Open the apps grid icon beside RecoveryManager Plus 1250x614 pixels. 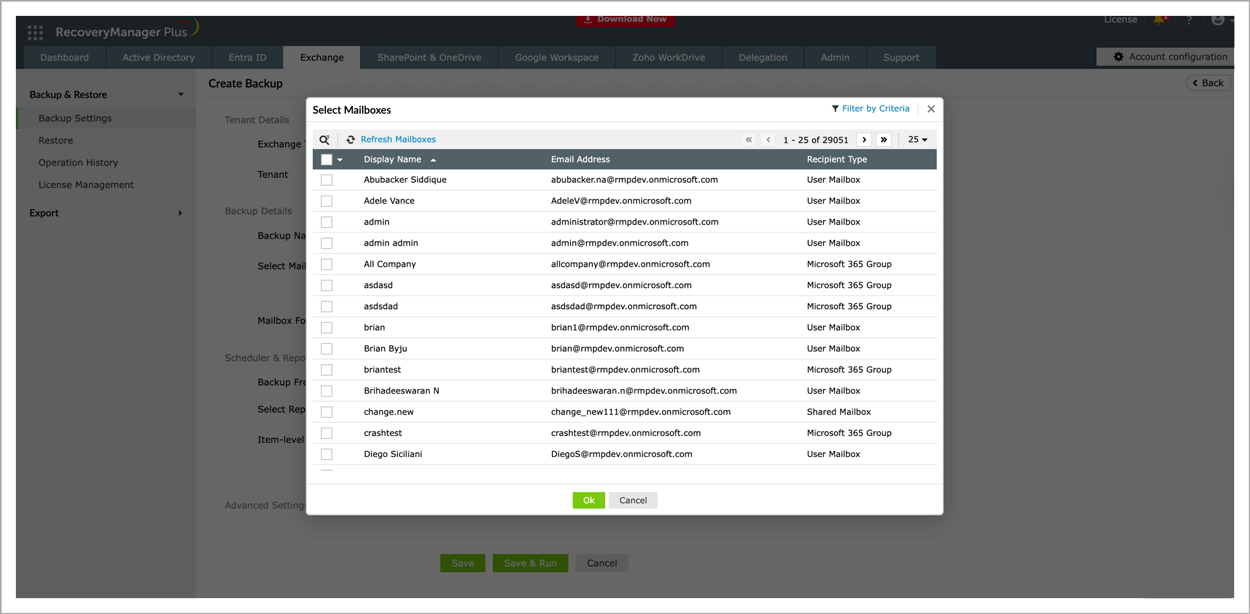(35, 32)
